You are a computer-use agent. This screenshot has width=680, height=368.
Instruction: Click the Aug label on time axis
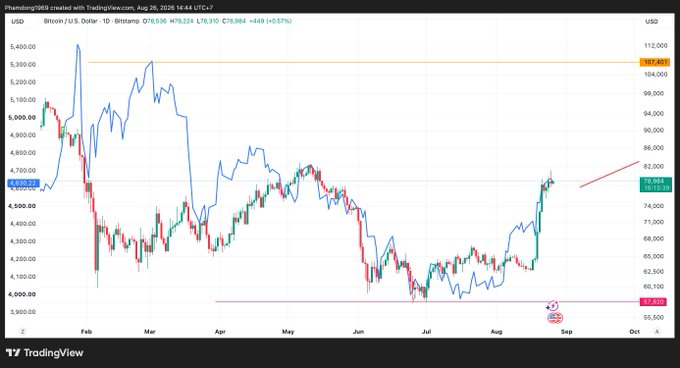pyautogui.click(x=496, y=332)
